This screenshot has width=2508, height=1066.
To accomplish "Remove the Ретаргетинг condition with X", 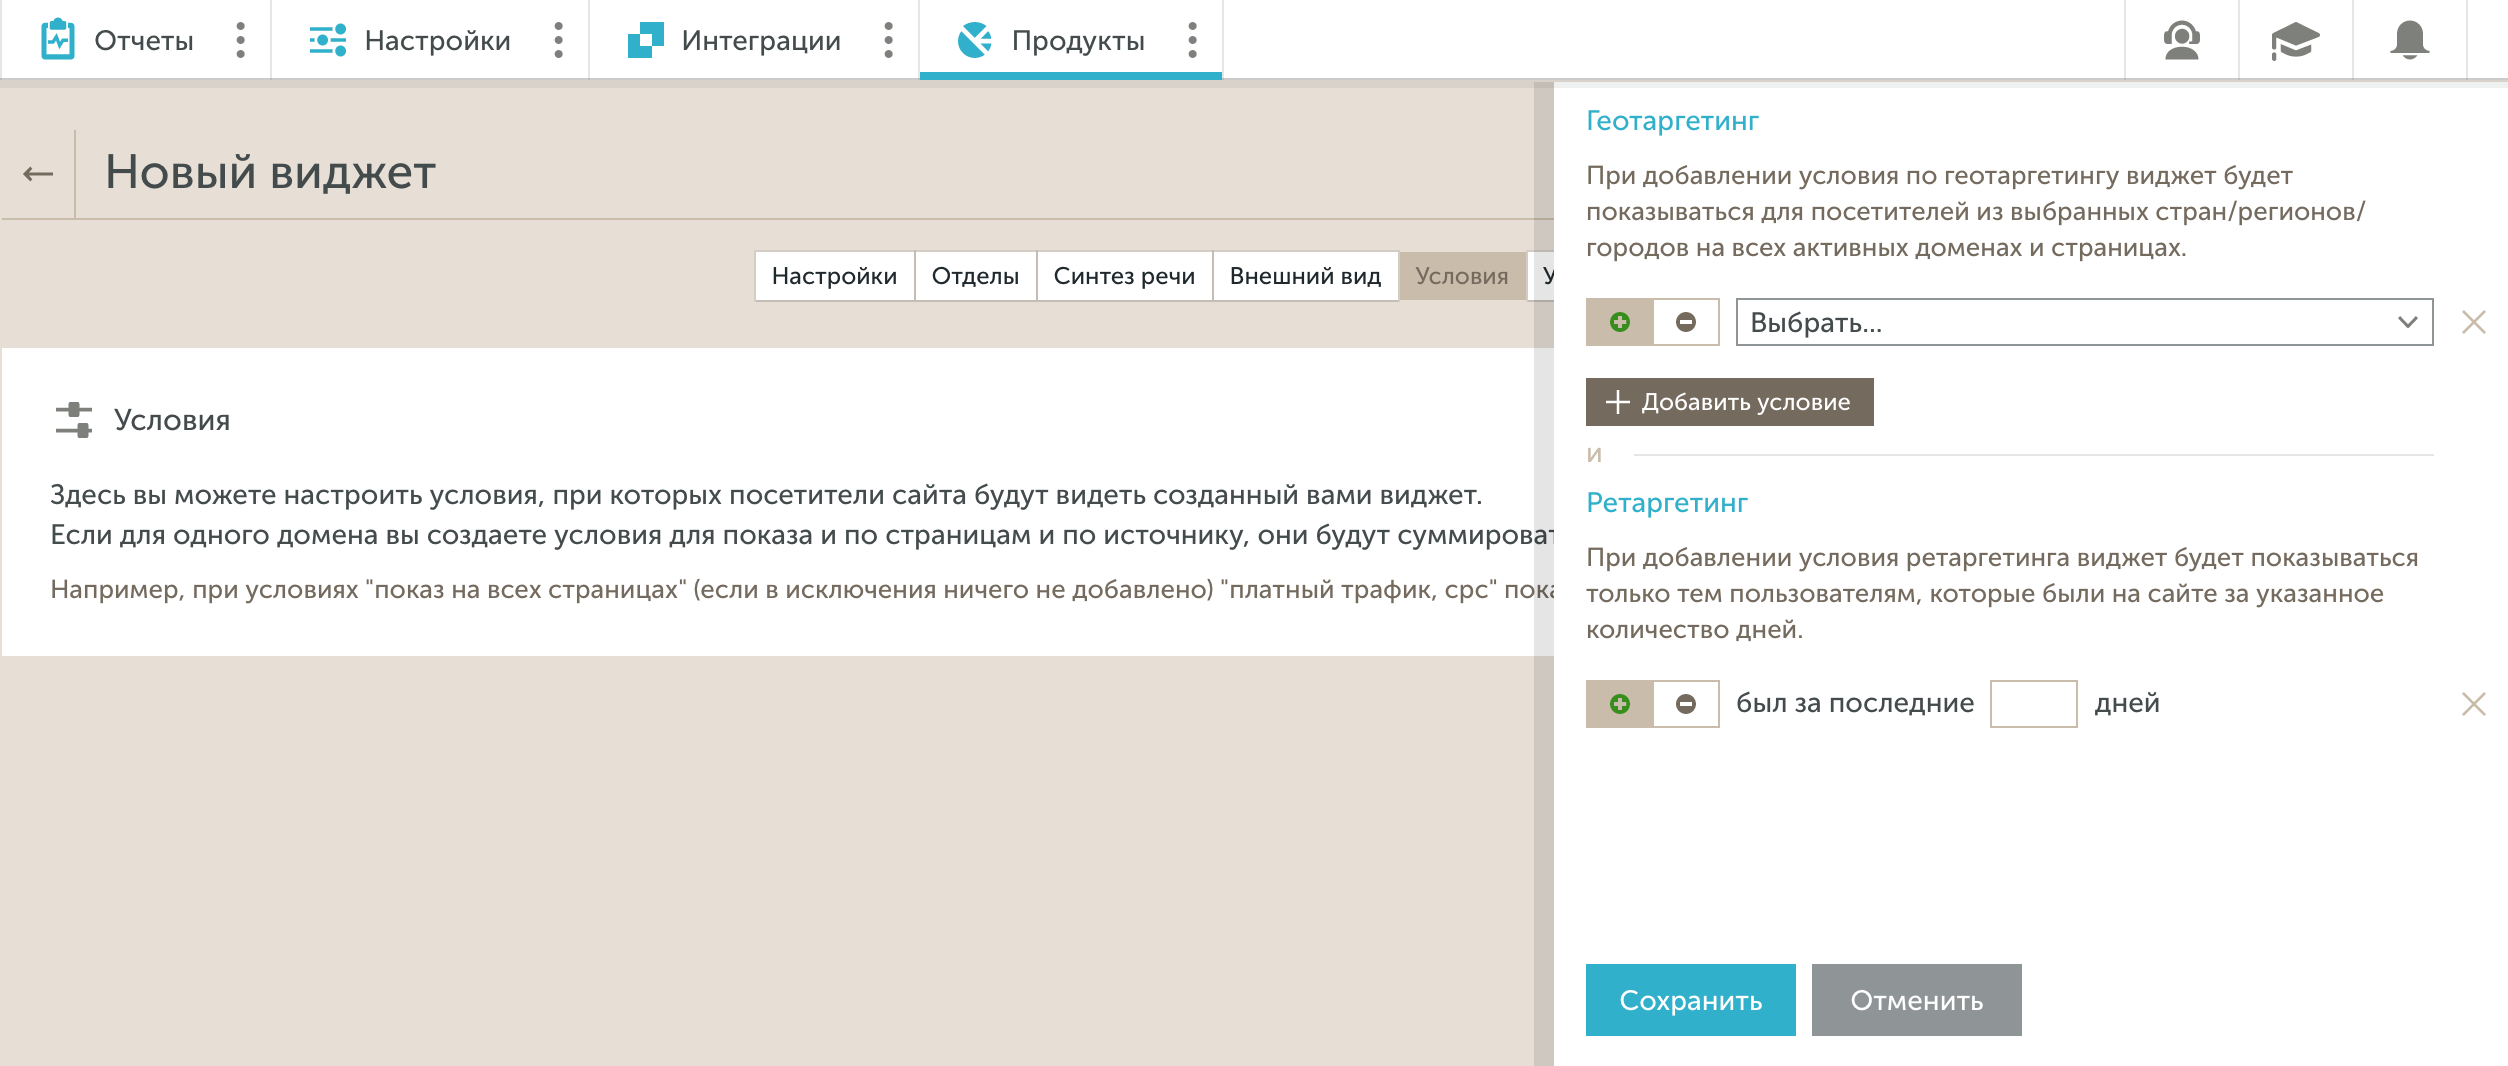I will (x=2473, y=704).
